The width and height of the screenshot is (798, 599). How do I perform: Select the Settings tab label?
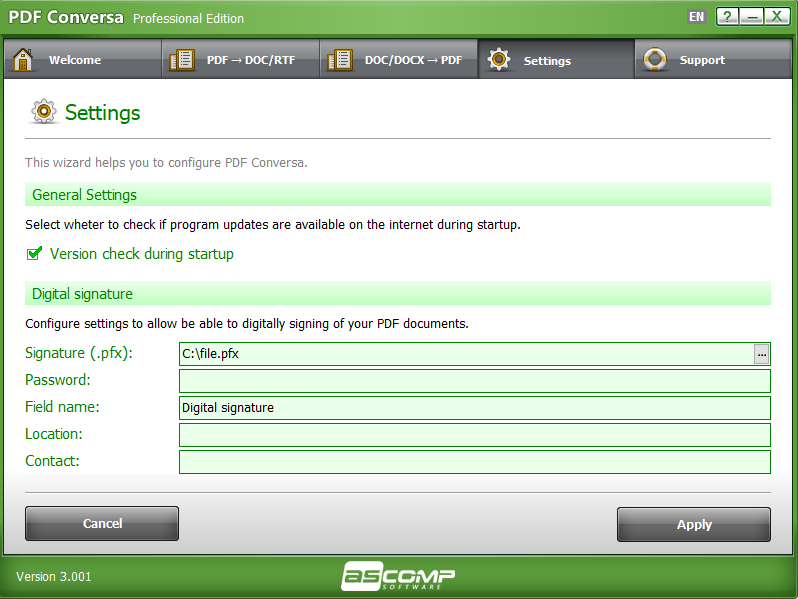click(x=547, y=61)
